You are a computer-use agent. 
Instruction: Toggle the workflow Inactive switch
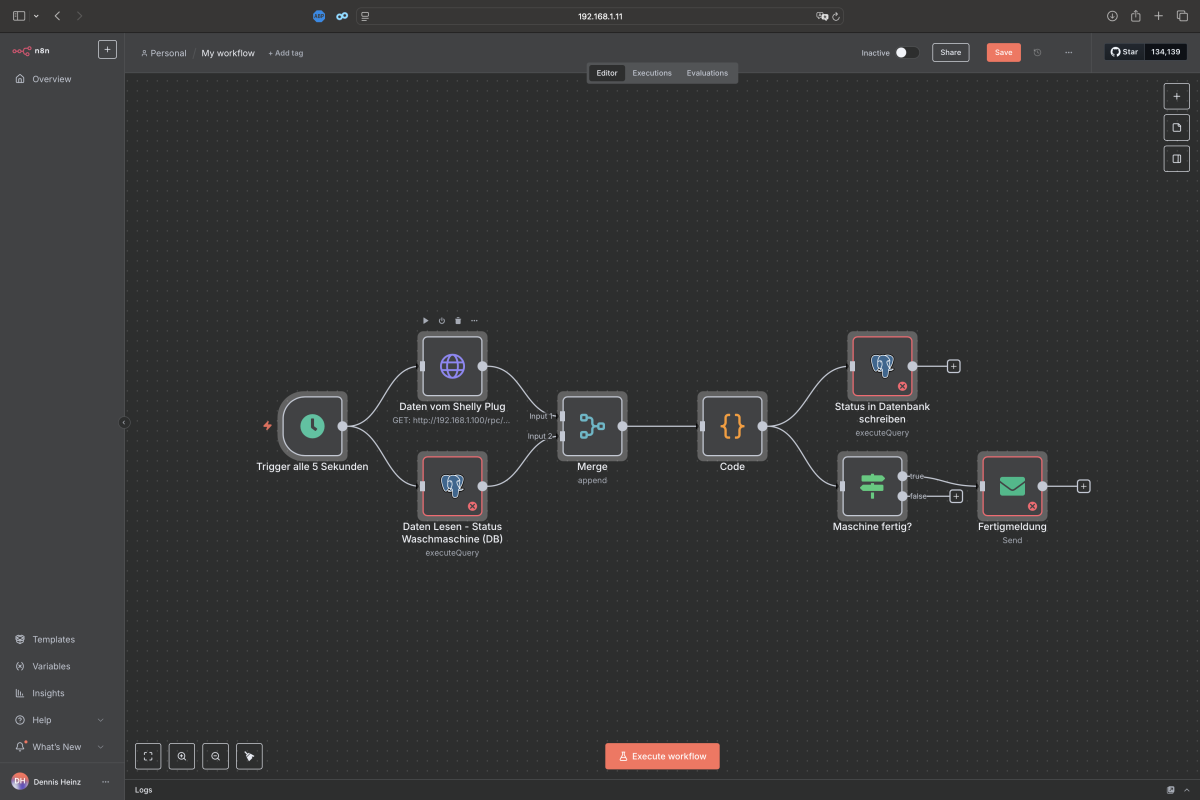pyautogui.click(x=906, y=53)
